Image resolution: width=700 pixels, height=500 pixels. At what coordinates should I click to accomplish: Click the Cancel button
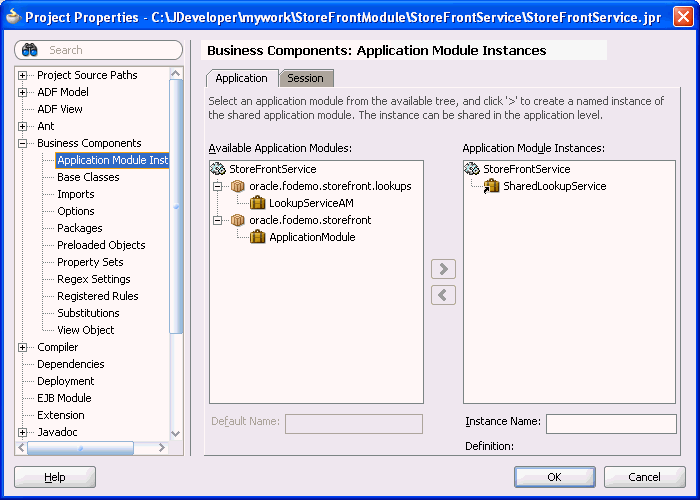[x=644, y=477]
